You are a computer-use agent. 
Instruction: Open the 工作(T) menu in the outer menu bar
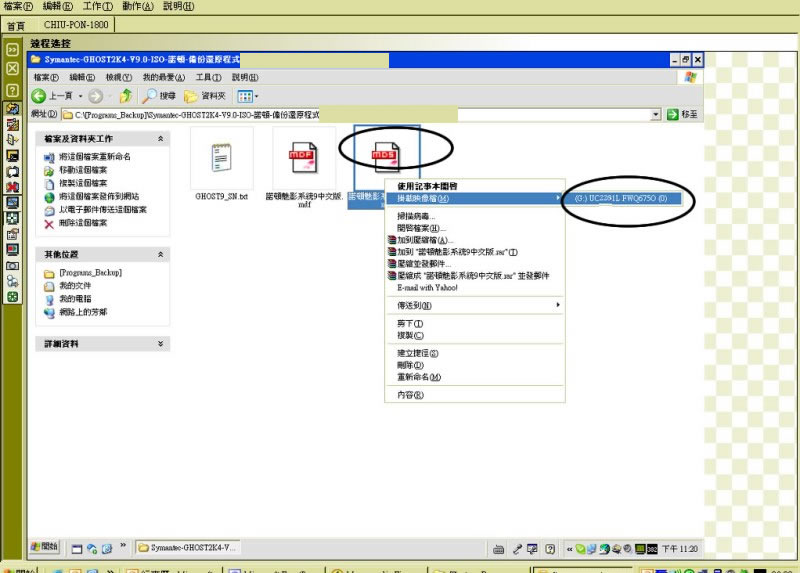point(98,6)
